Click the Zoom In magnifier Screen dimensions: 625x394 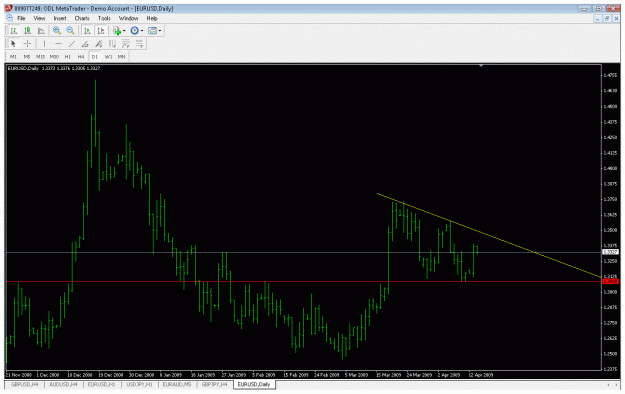(57, 31)
